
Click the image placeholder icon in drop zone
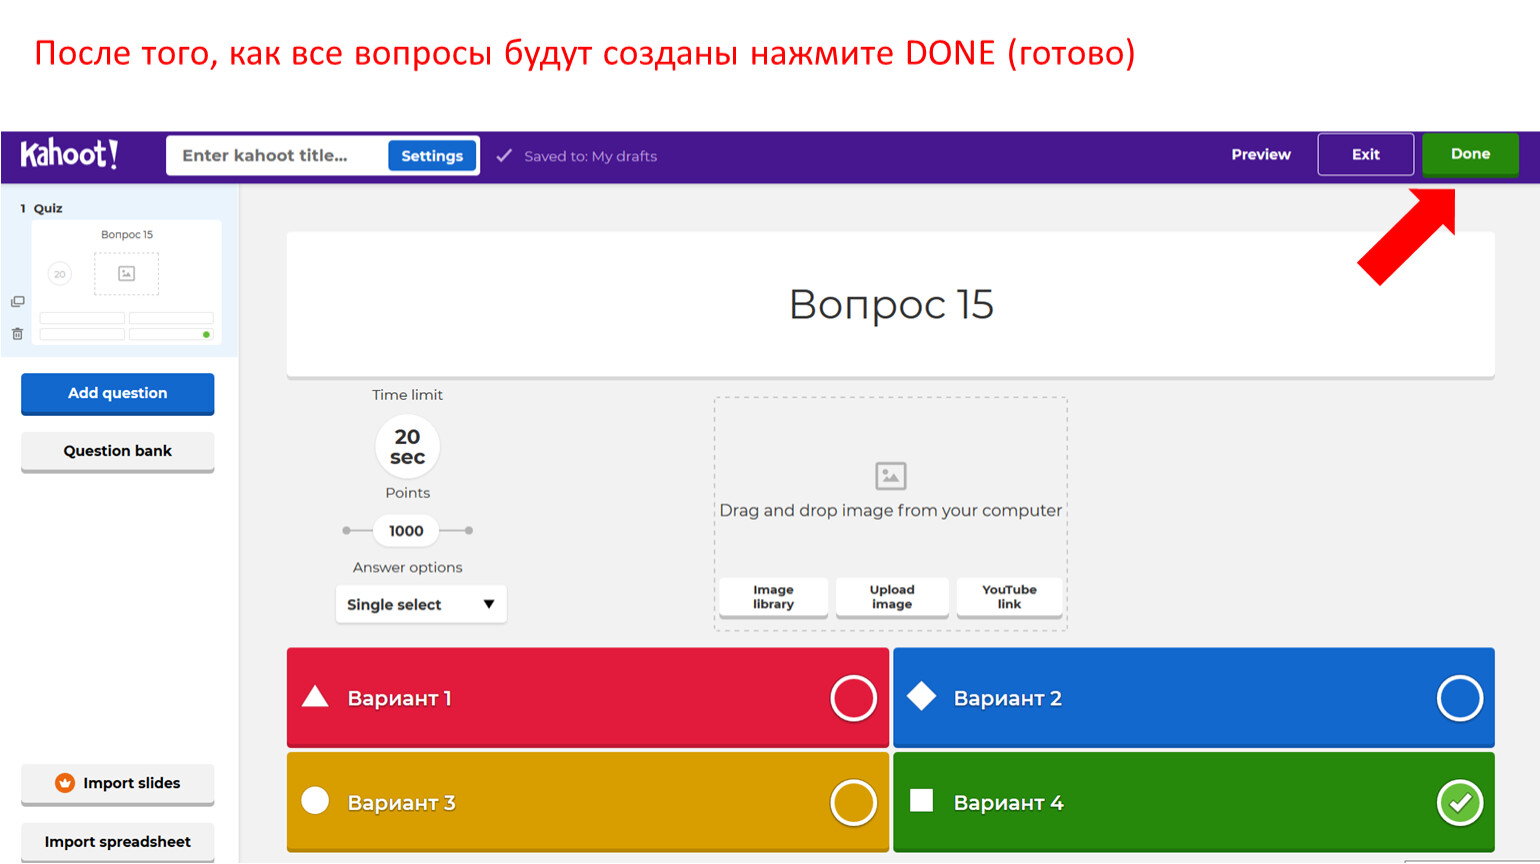coord(890,476)
